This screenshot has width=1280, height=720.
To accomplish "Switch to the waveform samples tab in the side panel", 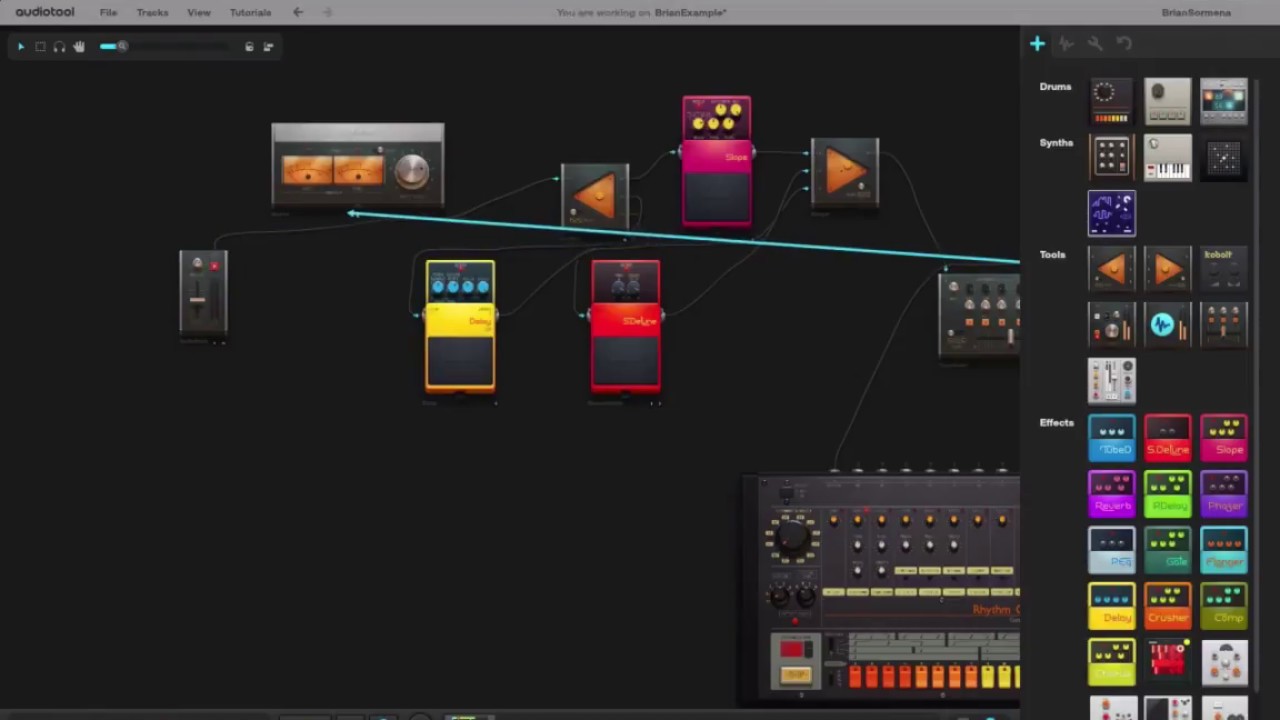I will [x=1066, y=44].
